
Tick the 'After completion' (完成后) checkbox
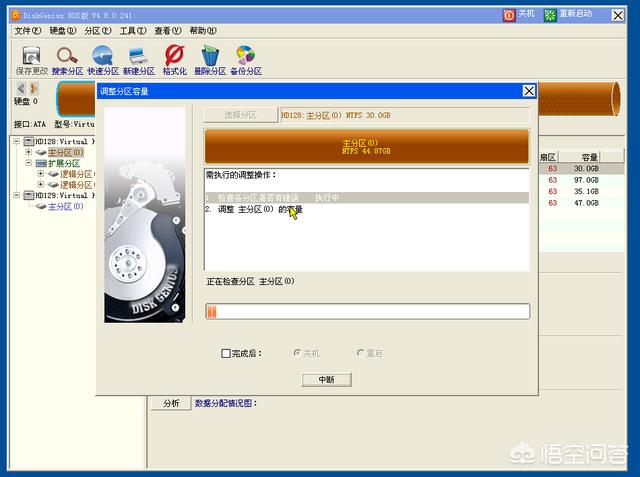coord(226,353)
